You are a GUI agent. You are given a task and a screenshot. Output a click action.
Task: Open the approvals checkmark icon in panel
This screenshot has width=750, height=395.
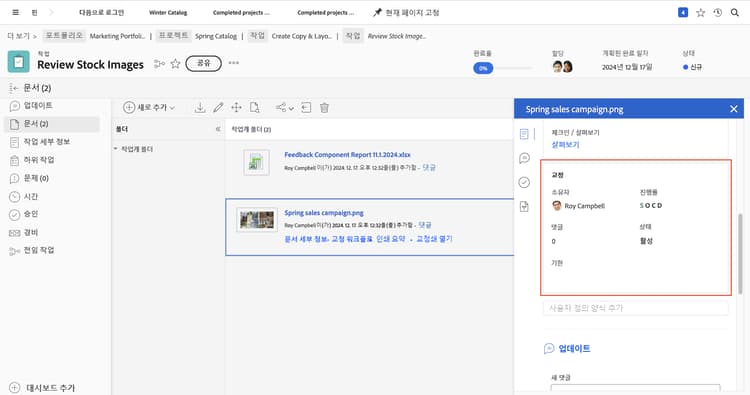click(x=524, y=182)
